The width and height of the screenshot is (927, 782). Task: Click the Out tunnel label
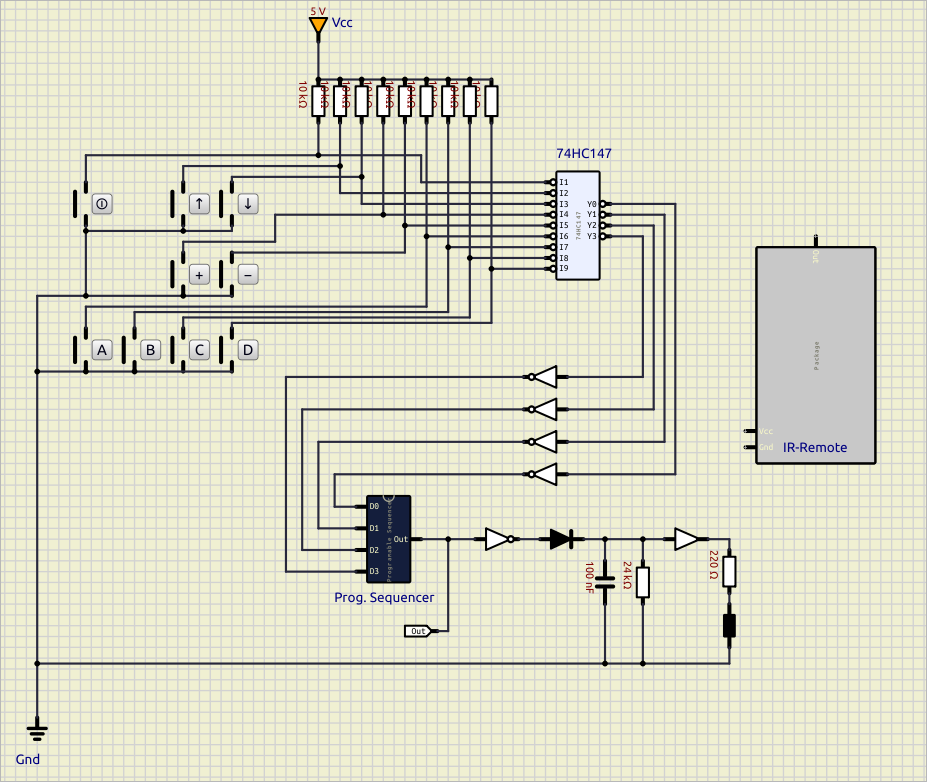point(418,631)
